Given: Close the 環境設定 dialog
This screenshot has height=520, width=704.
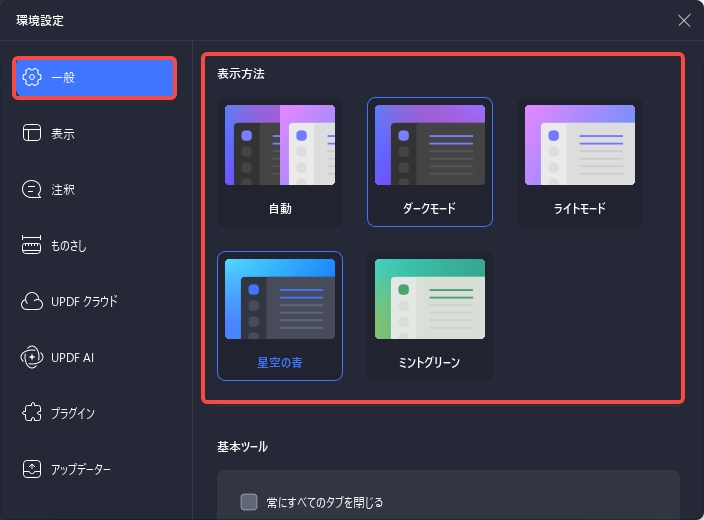Looking at the screenshot, I should point(684,20).
